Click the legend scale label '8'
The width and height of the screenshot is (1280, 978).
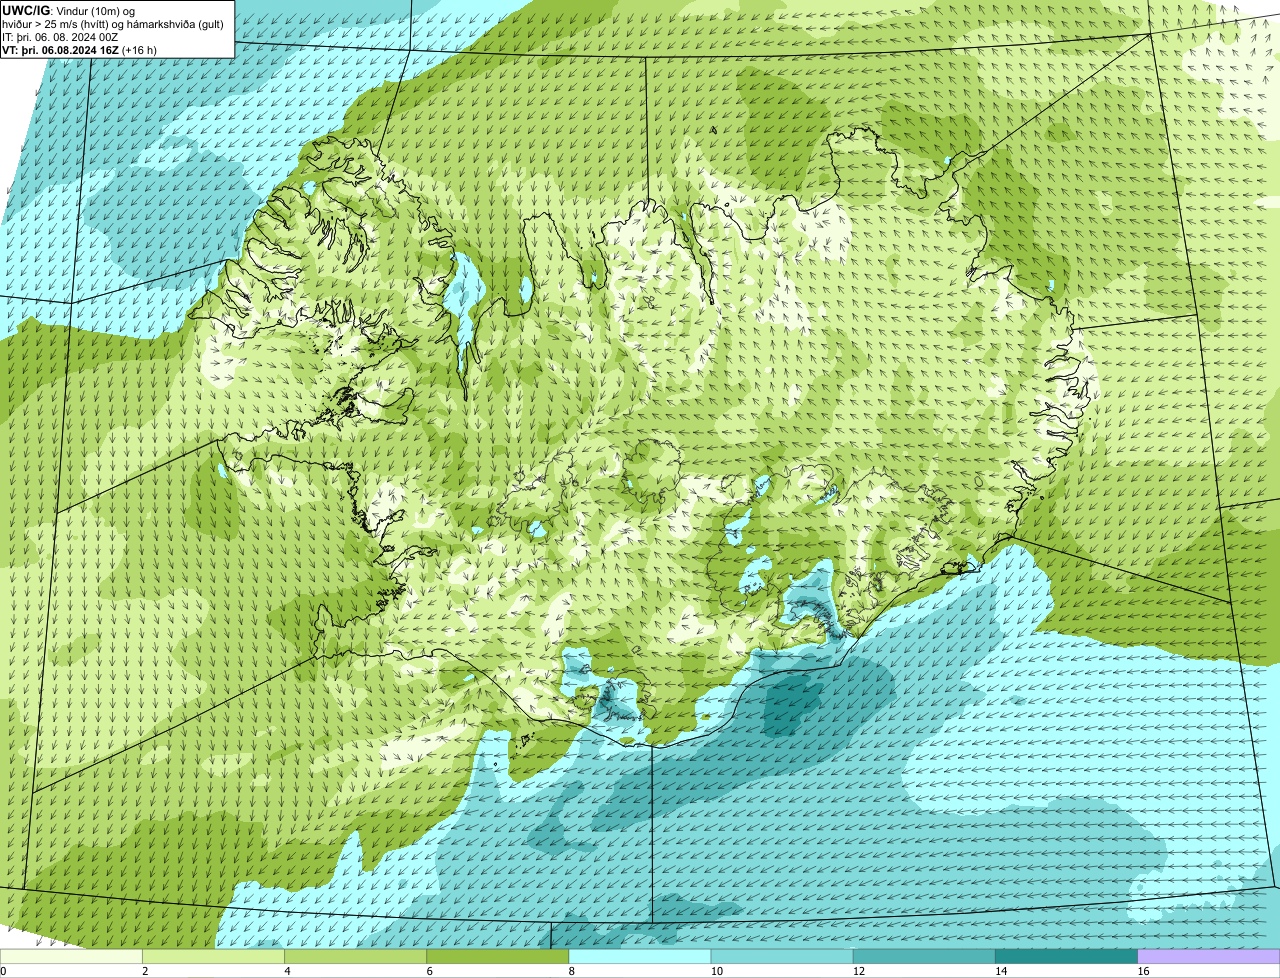click(571, 971)
